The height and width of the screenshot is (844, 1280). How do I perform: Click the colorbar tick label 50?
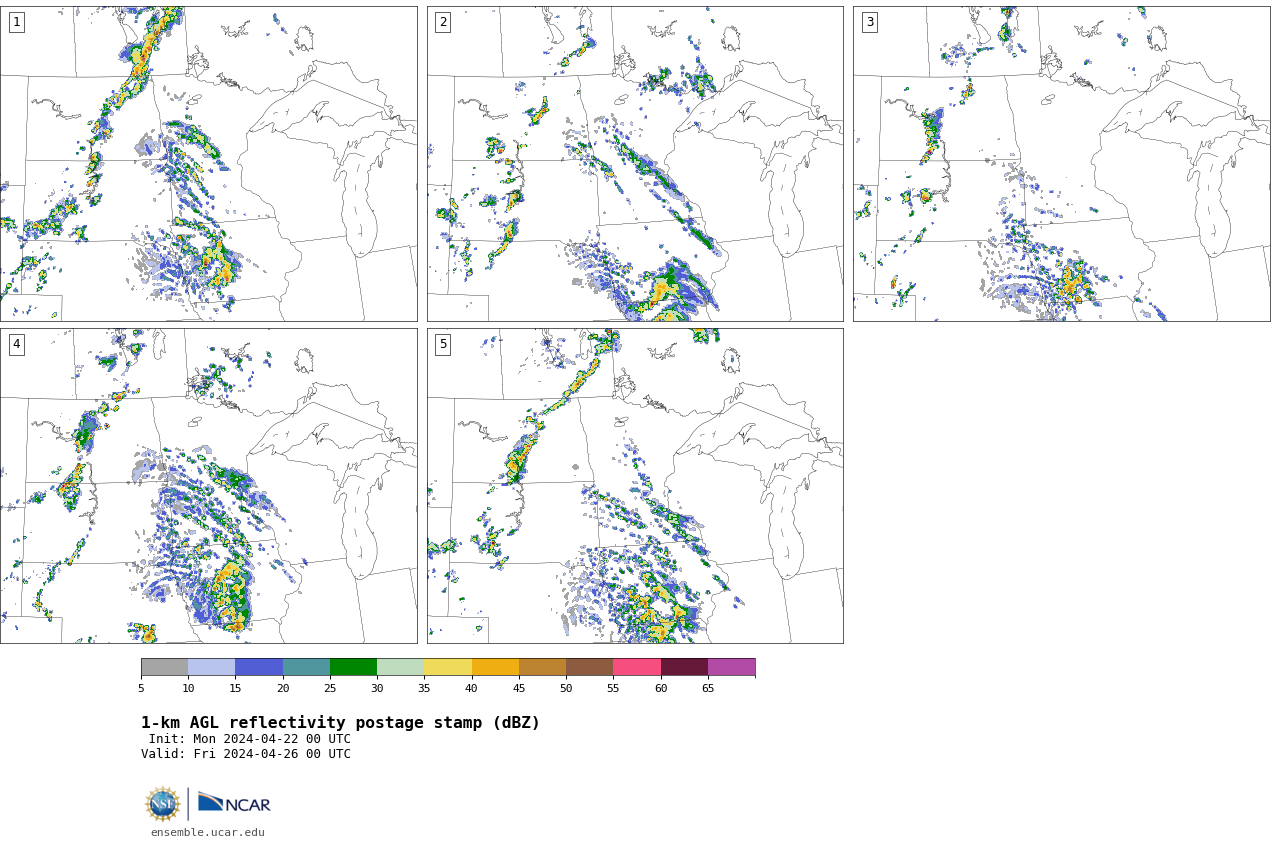click(x=566, y=688)
